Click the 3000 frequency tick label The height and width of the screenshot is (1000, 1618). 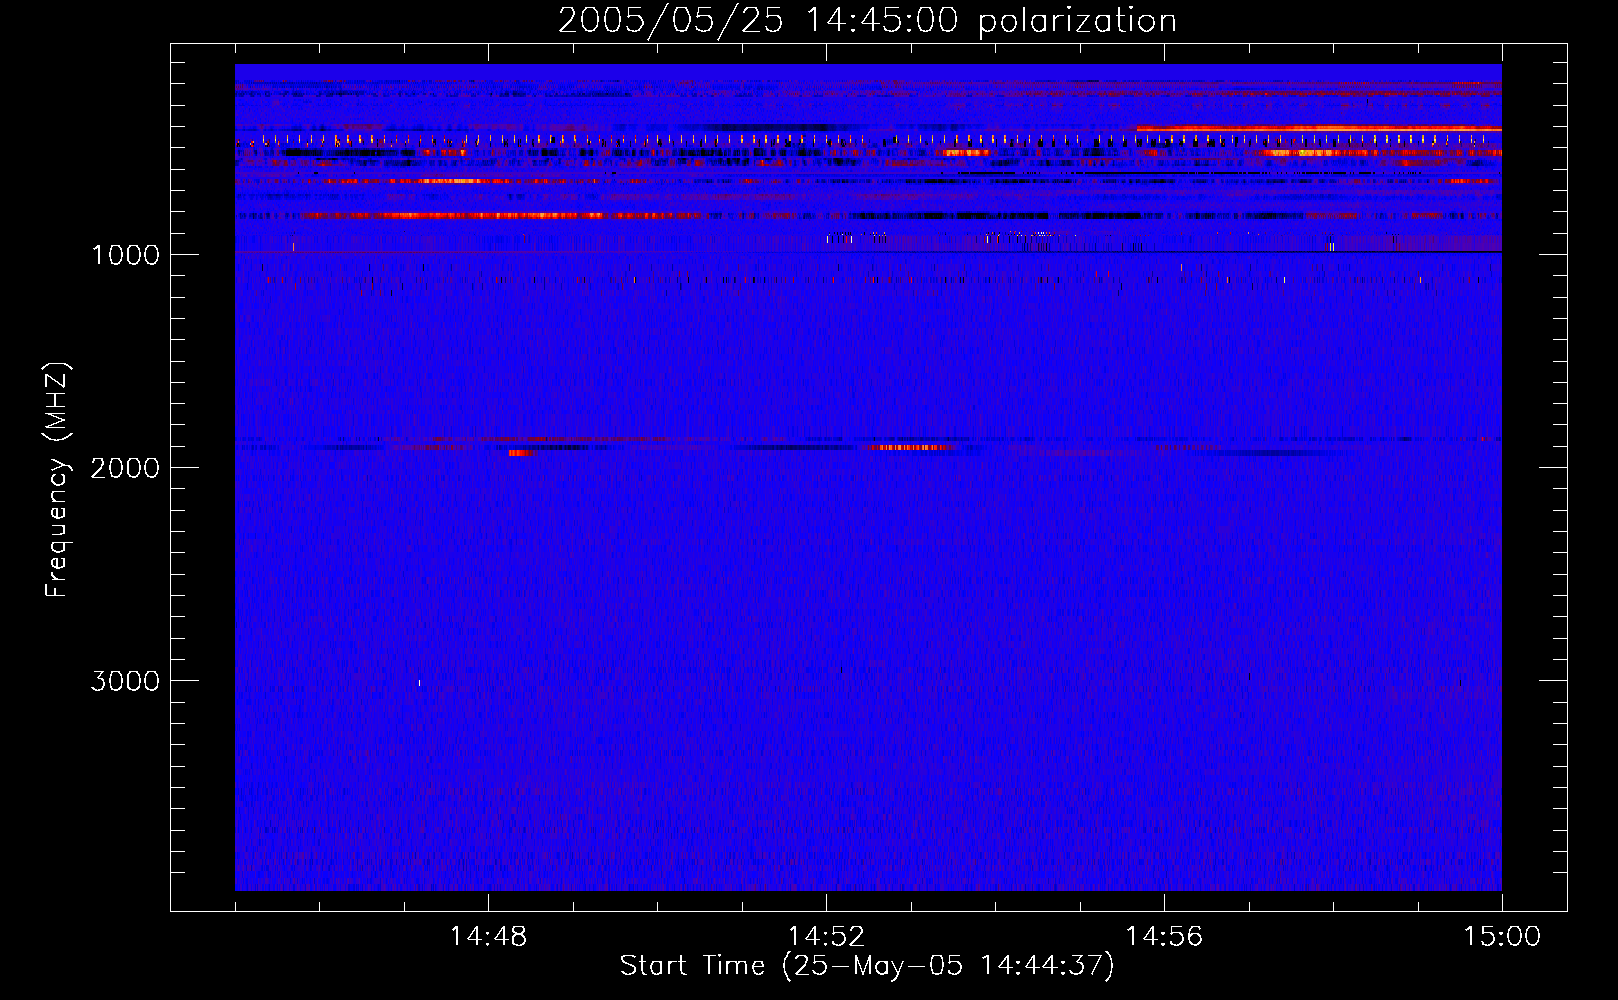click(x=125, y=681)
